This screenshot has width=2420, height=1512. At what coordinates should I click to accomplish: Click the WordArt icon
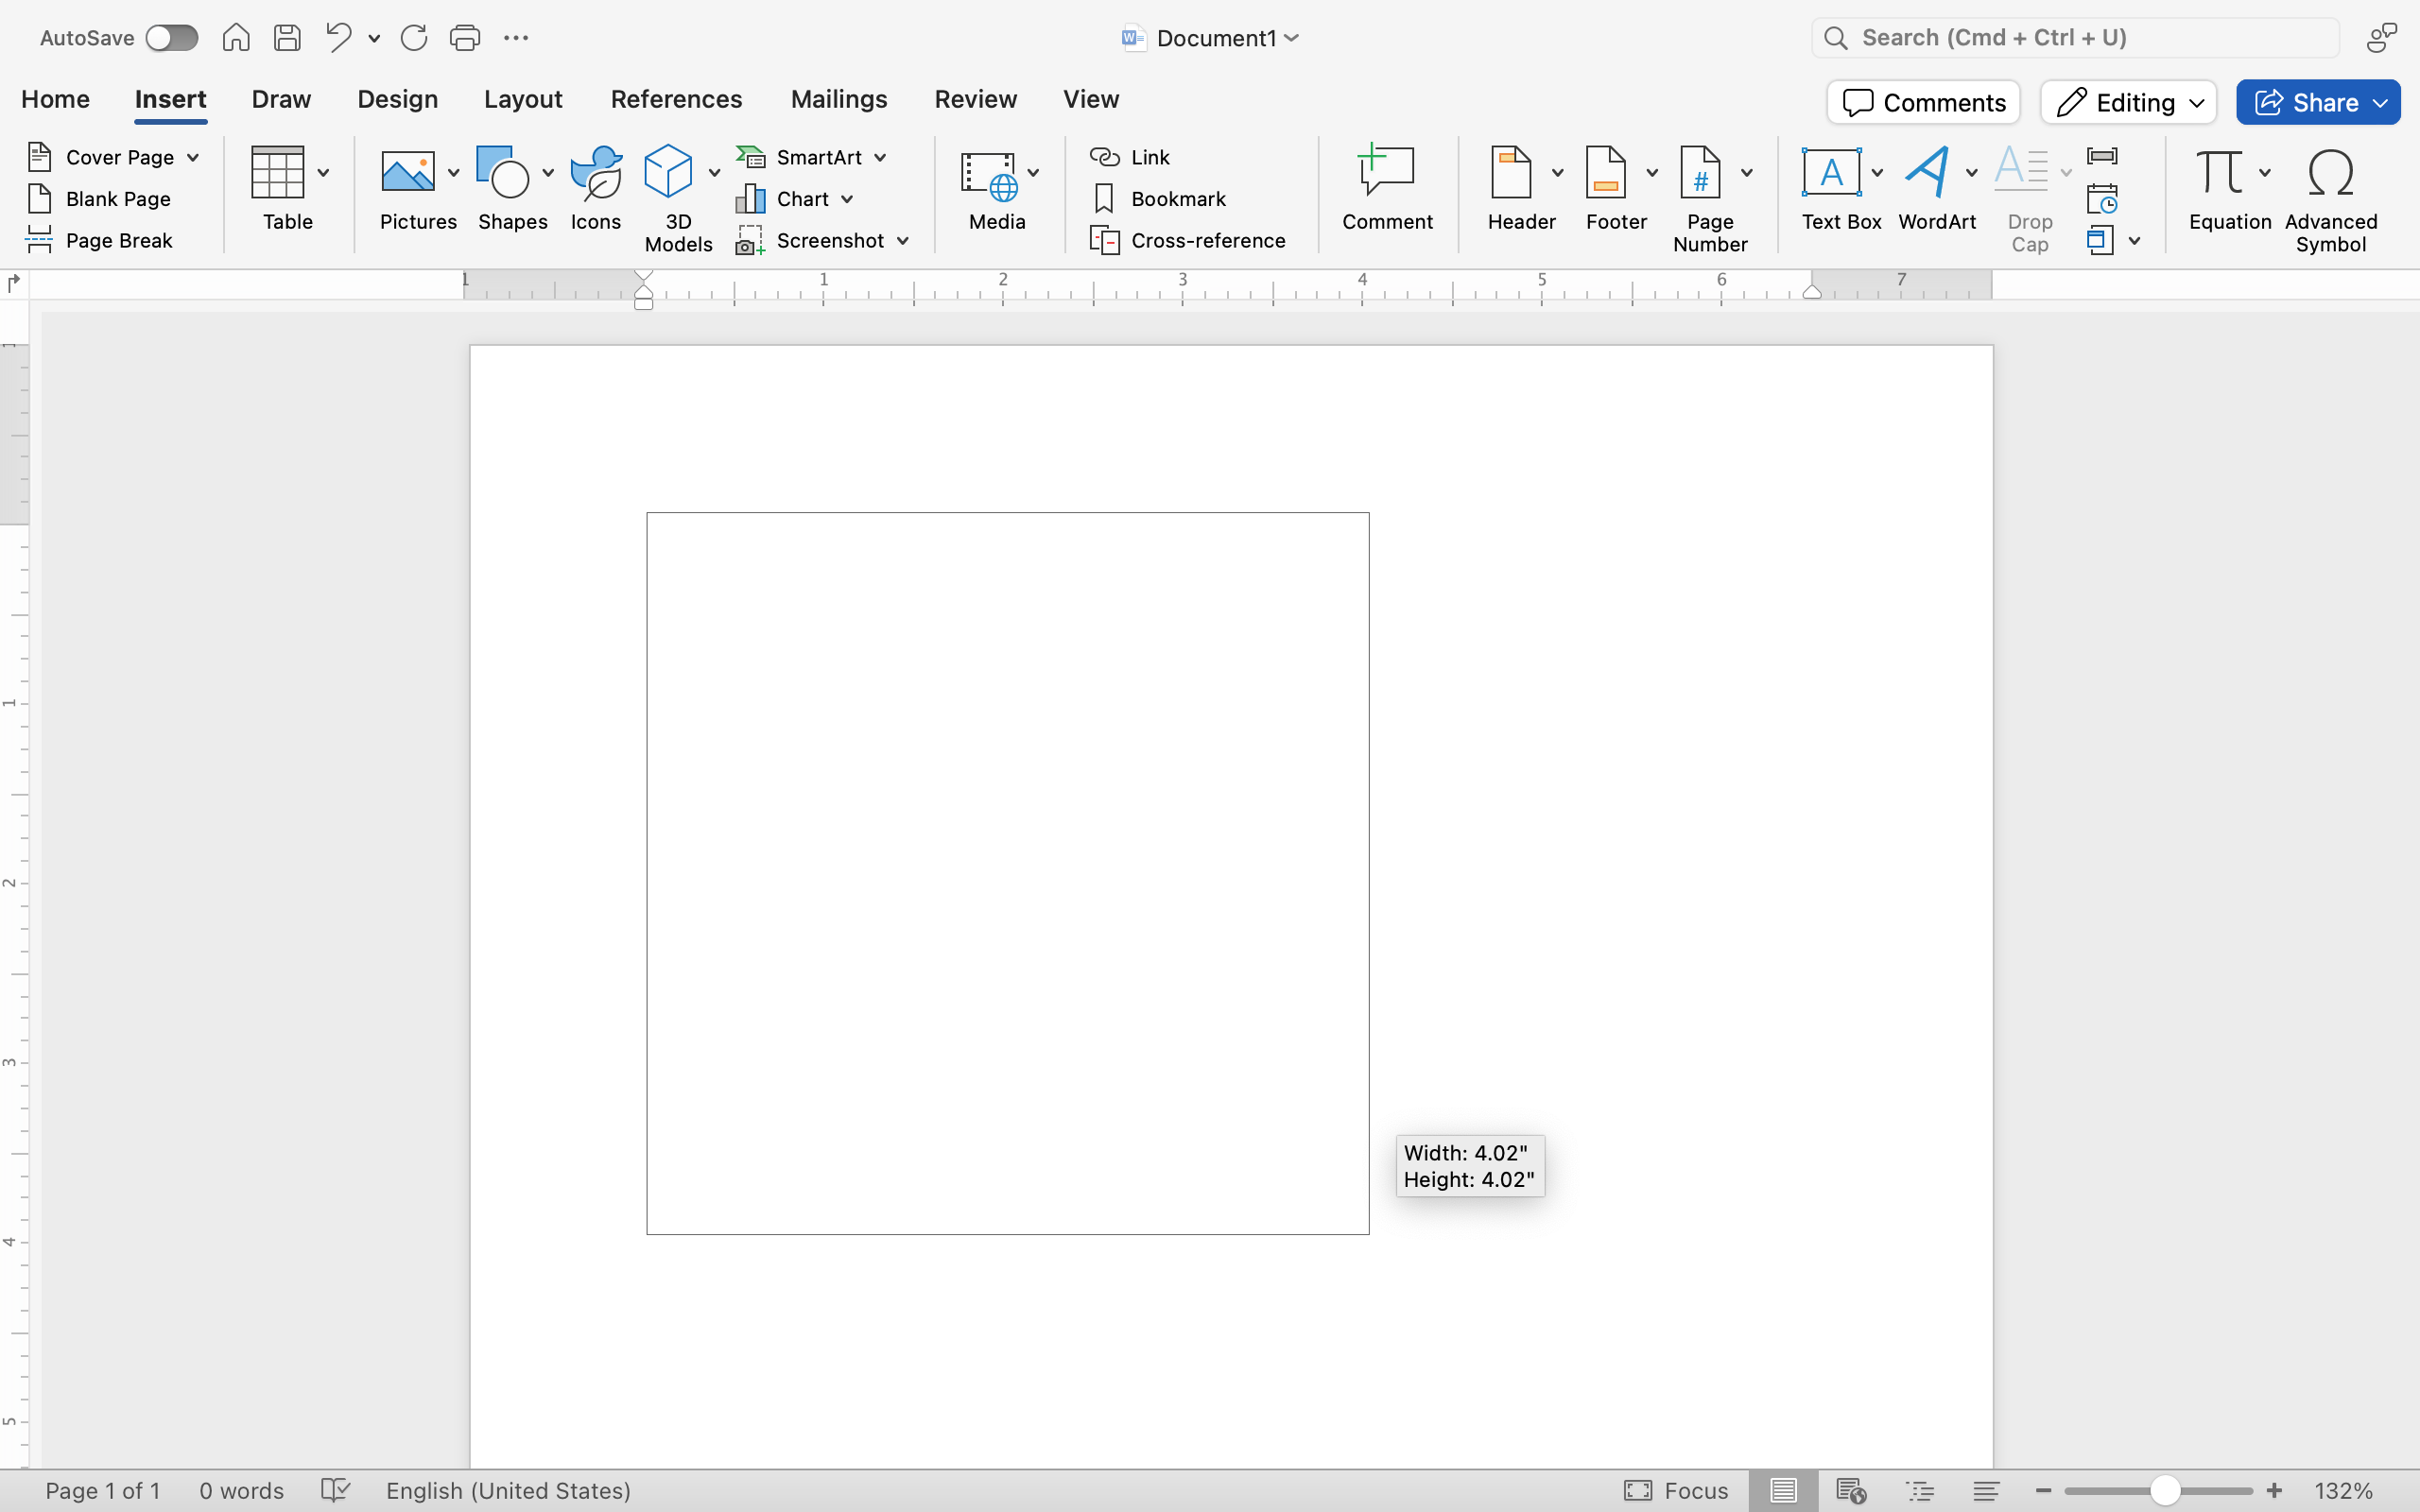click(1928, 172)
